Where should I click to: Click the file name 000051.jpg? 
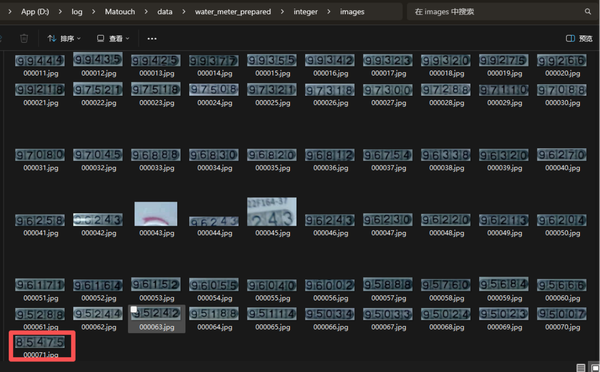click(x=41, y=298)
